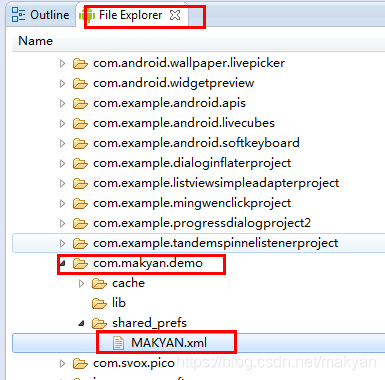Image resolution: width=385 pixels, height=380 pixels.
Task: Click folder icon of com.makyan.demo
Action: point(80,263)
